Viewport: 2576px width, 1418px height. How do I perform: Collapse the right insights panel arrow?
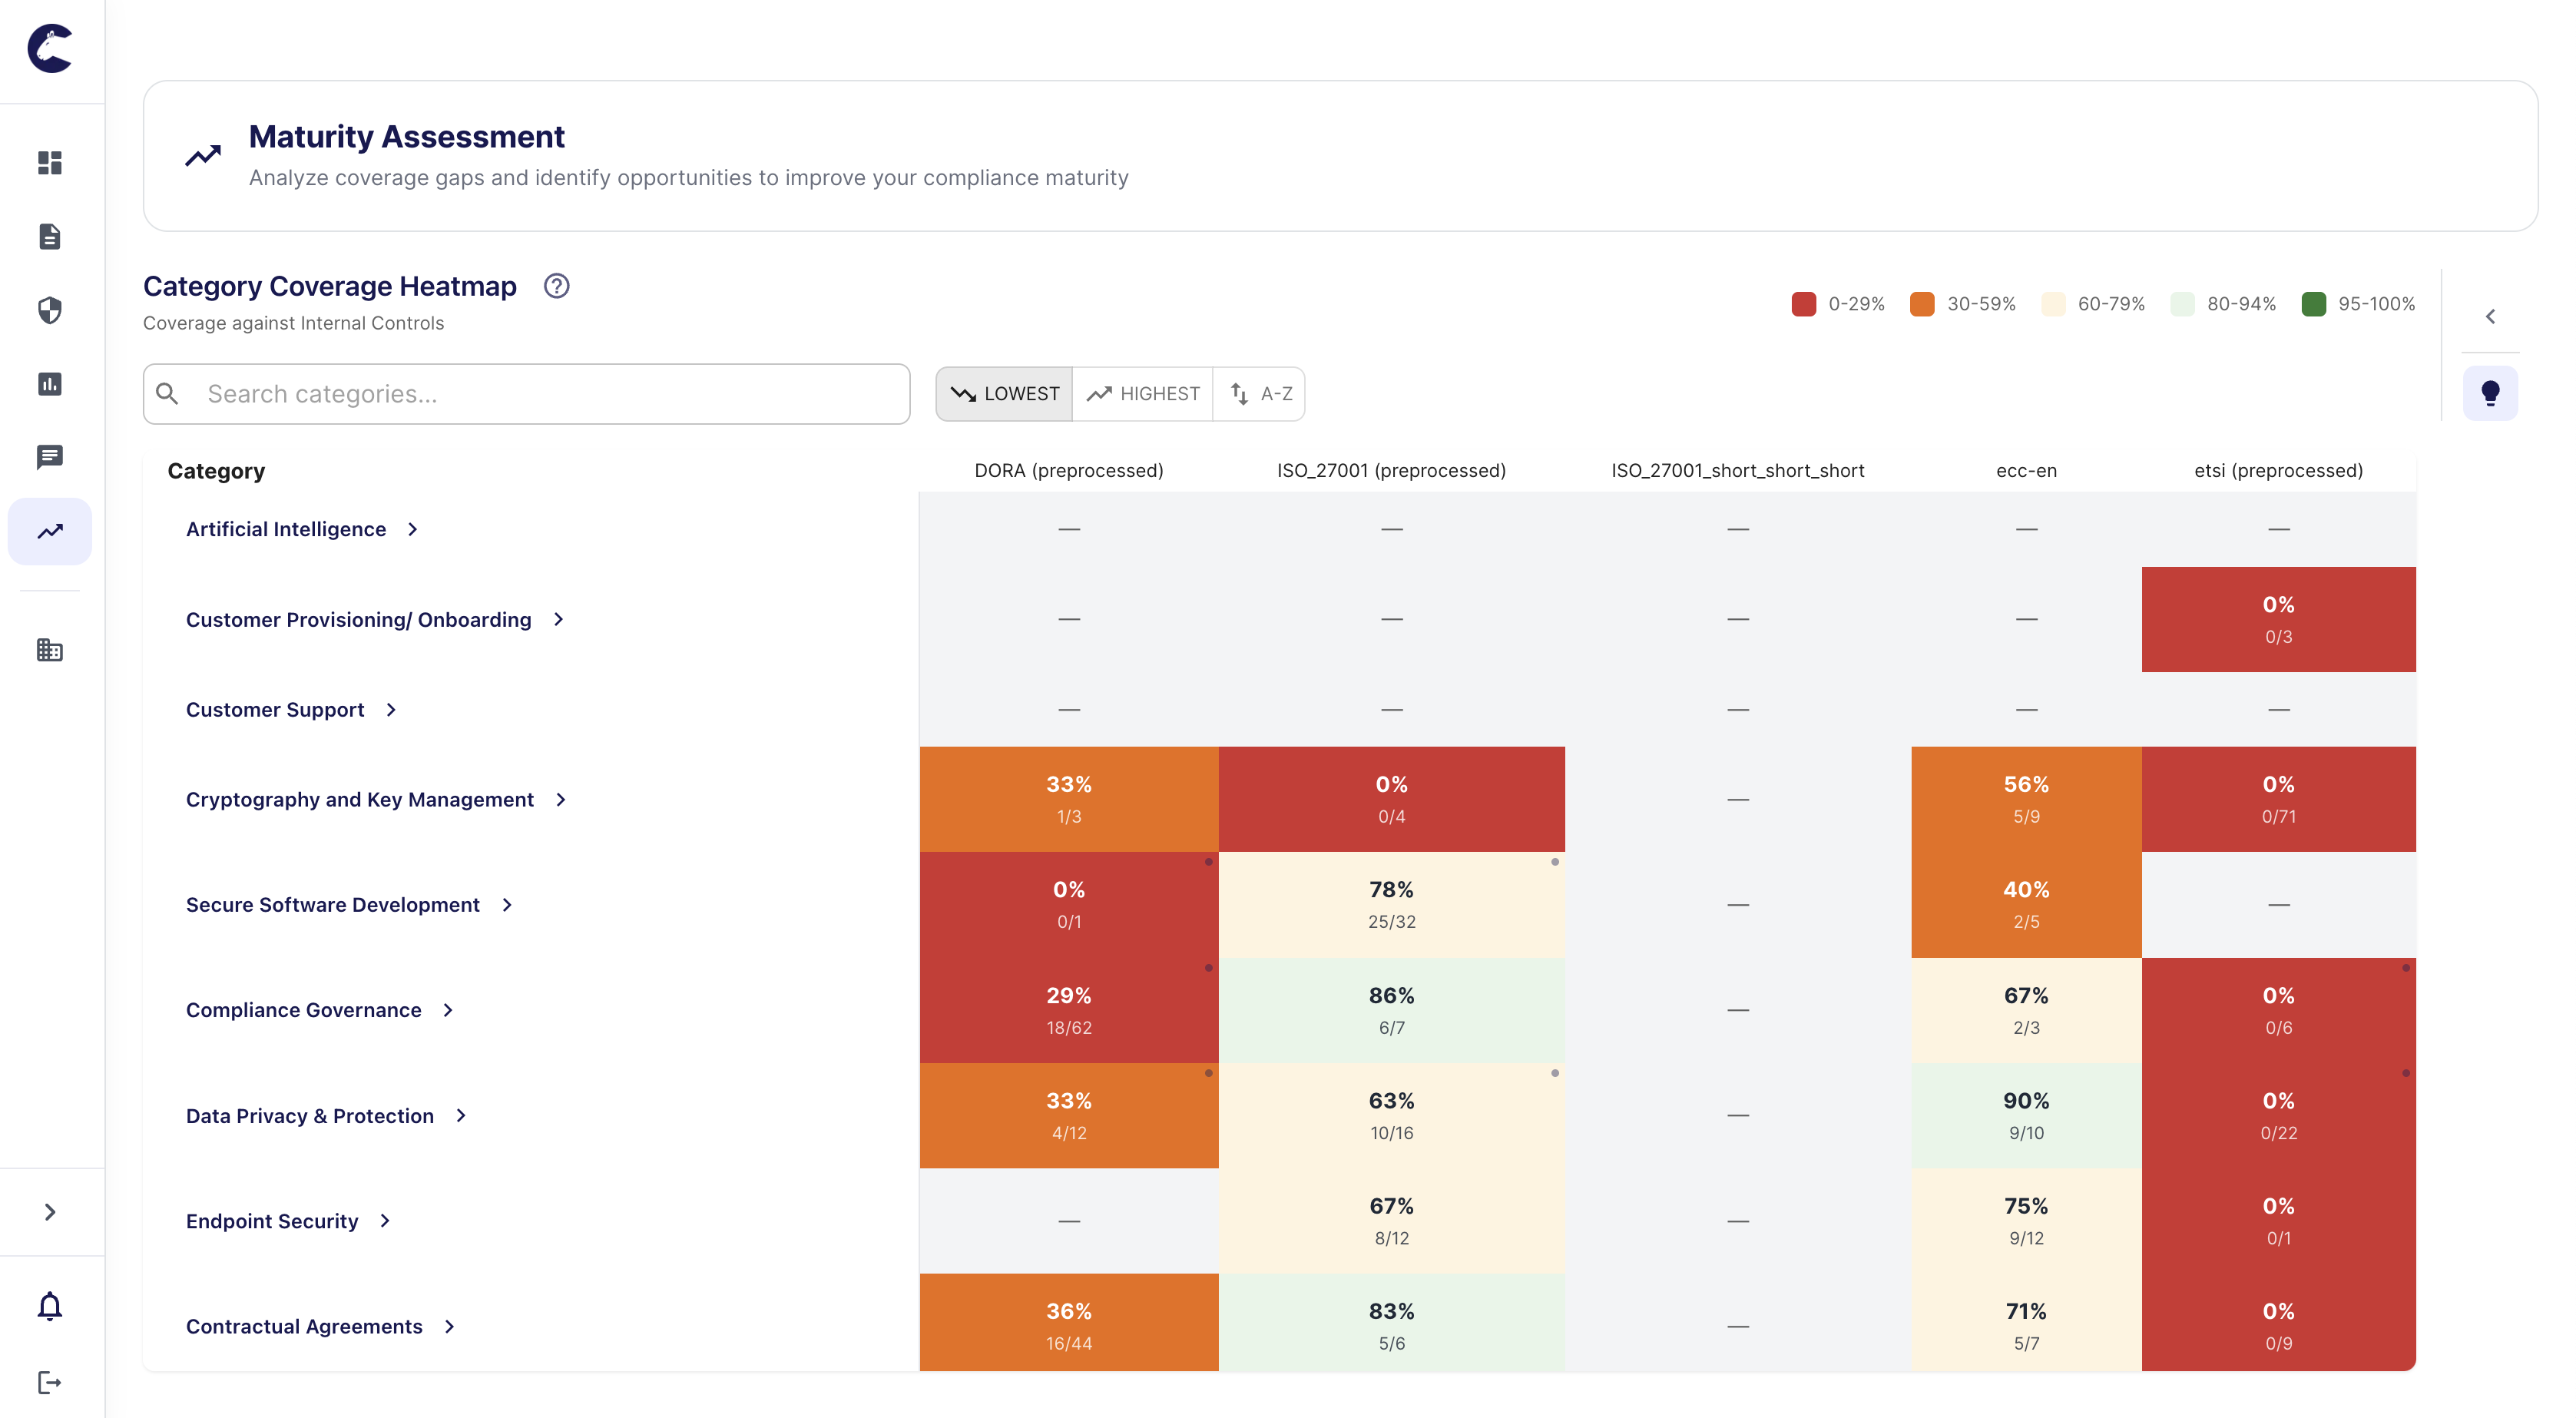(x=2490, y=317)
